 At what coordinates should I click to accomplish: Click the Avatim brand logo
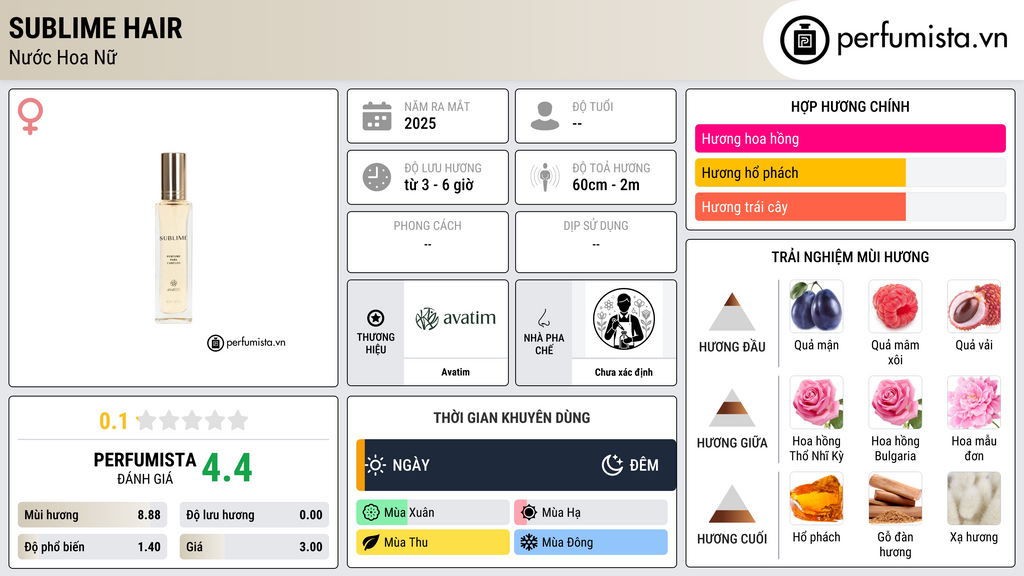point(455,319)
